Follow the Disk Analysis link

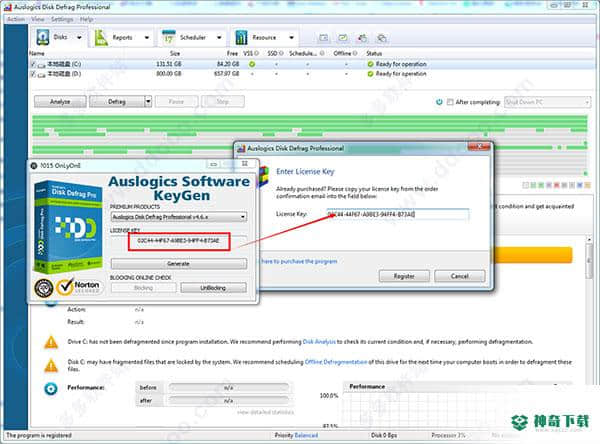[x=319, y=341]
